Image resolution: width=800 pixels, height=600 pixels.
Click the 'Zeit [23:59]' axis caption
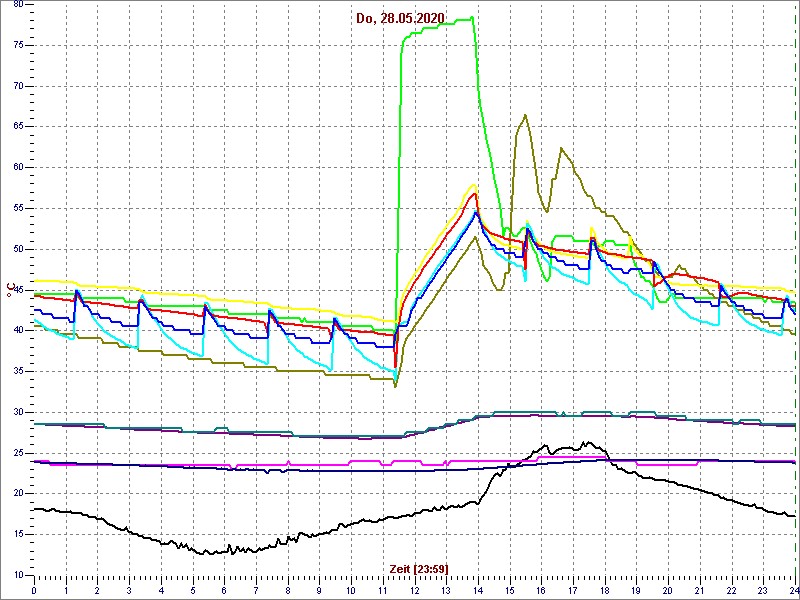tap(419, 568)
